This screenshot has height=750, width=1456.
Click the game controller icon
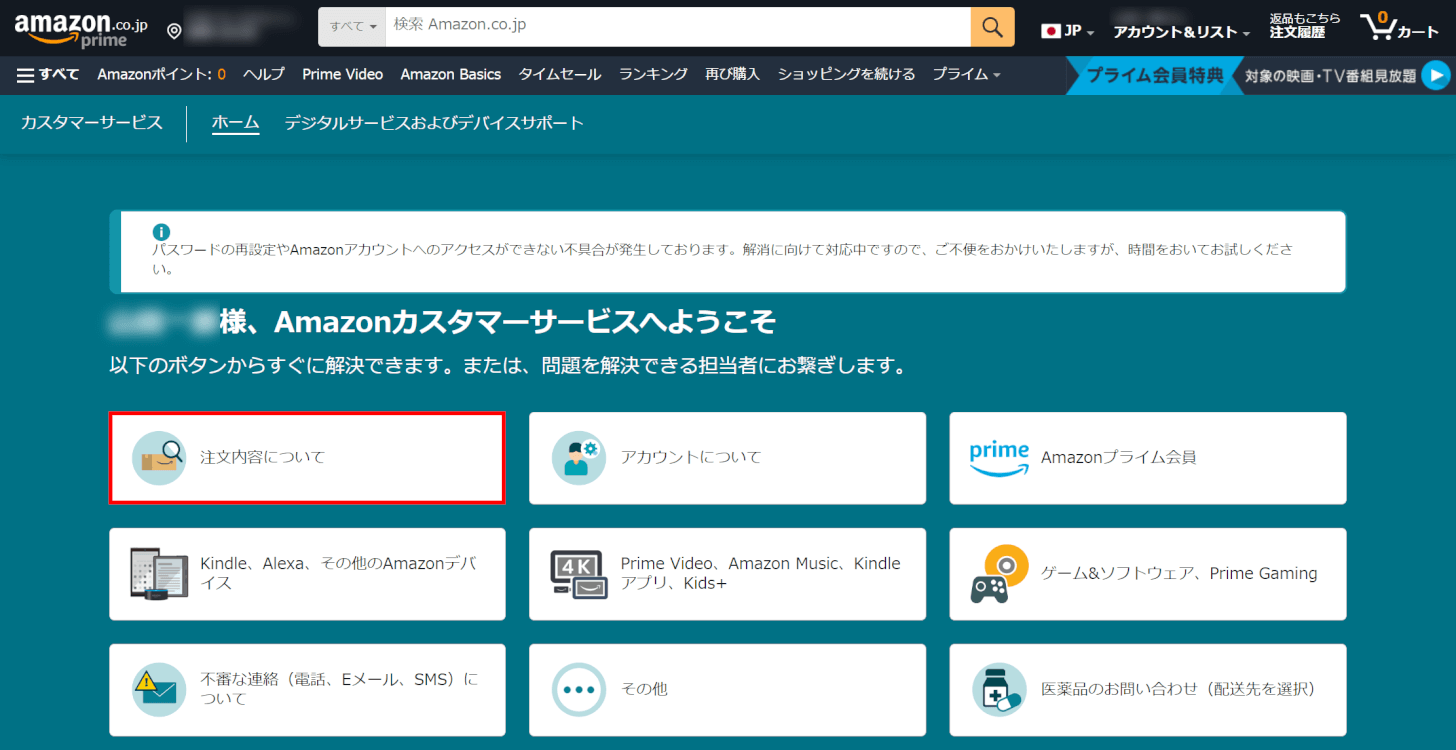click(999, 573)
